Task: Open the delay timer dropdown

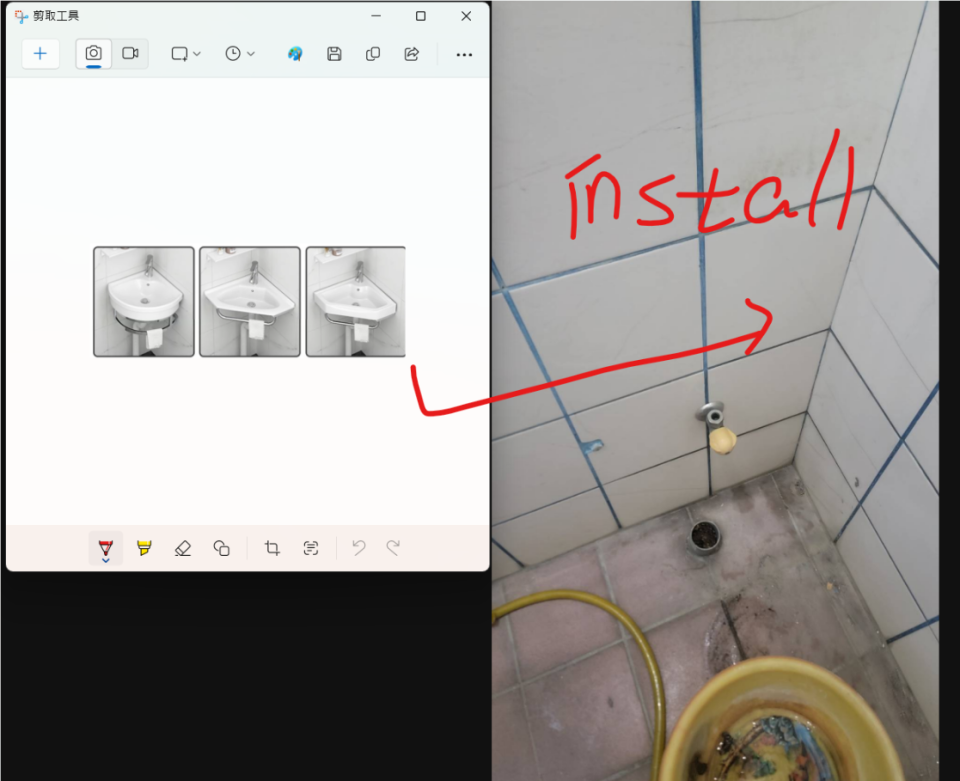Action: 240,54
